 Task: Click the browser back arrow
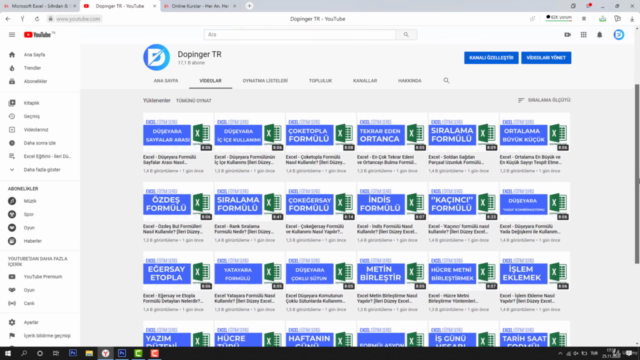click(8, 19)
